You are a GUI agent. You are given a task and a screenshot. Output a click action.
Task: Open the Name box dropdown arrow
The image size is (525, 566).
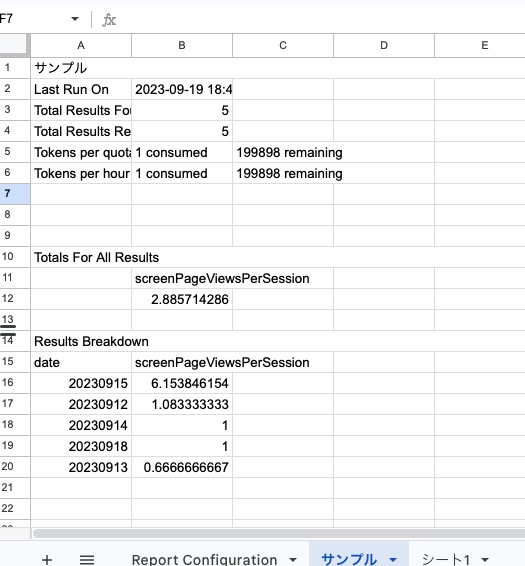(75, 19)
